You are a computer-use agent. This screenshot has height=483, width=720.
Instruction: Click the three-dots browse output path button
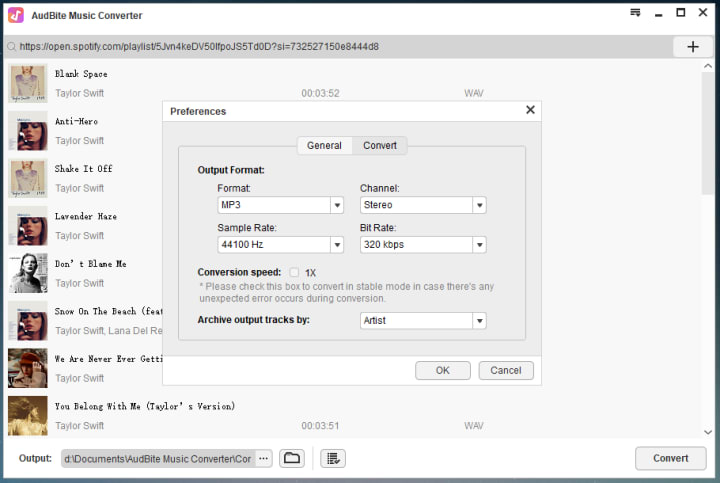coord(263,458)
